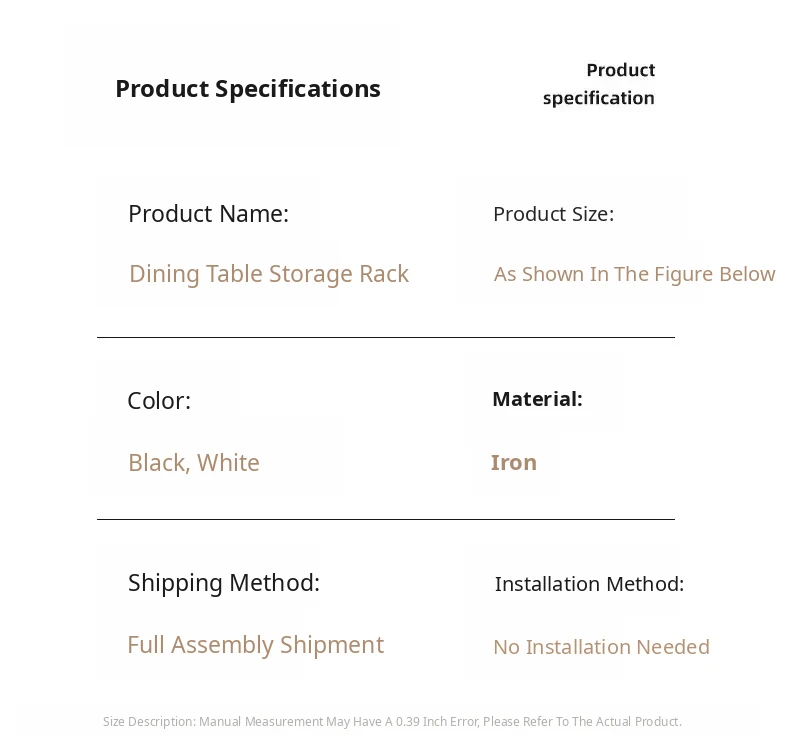Click the "Product Size:" label
Image resolution: width=790 pixels, height=756 pixels.
(553, 214)
